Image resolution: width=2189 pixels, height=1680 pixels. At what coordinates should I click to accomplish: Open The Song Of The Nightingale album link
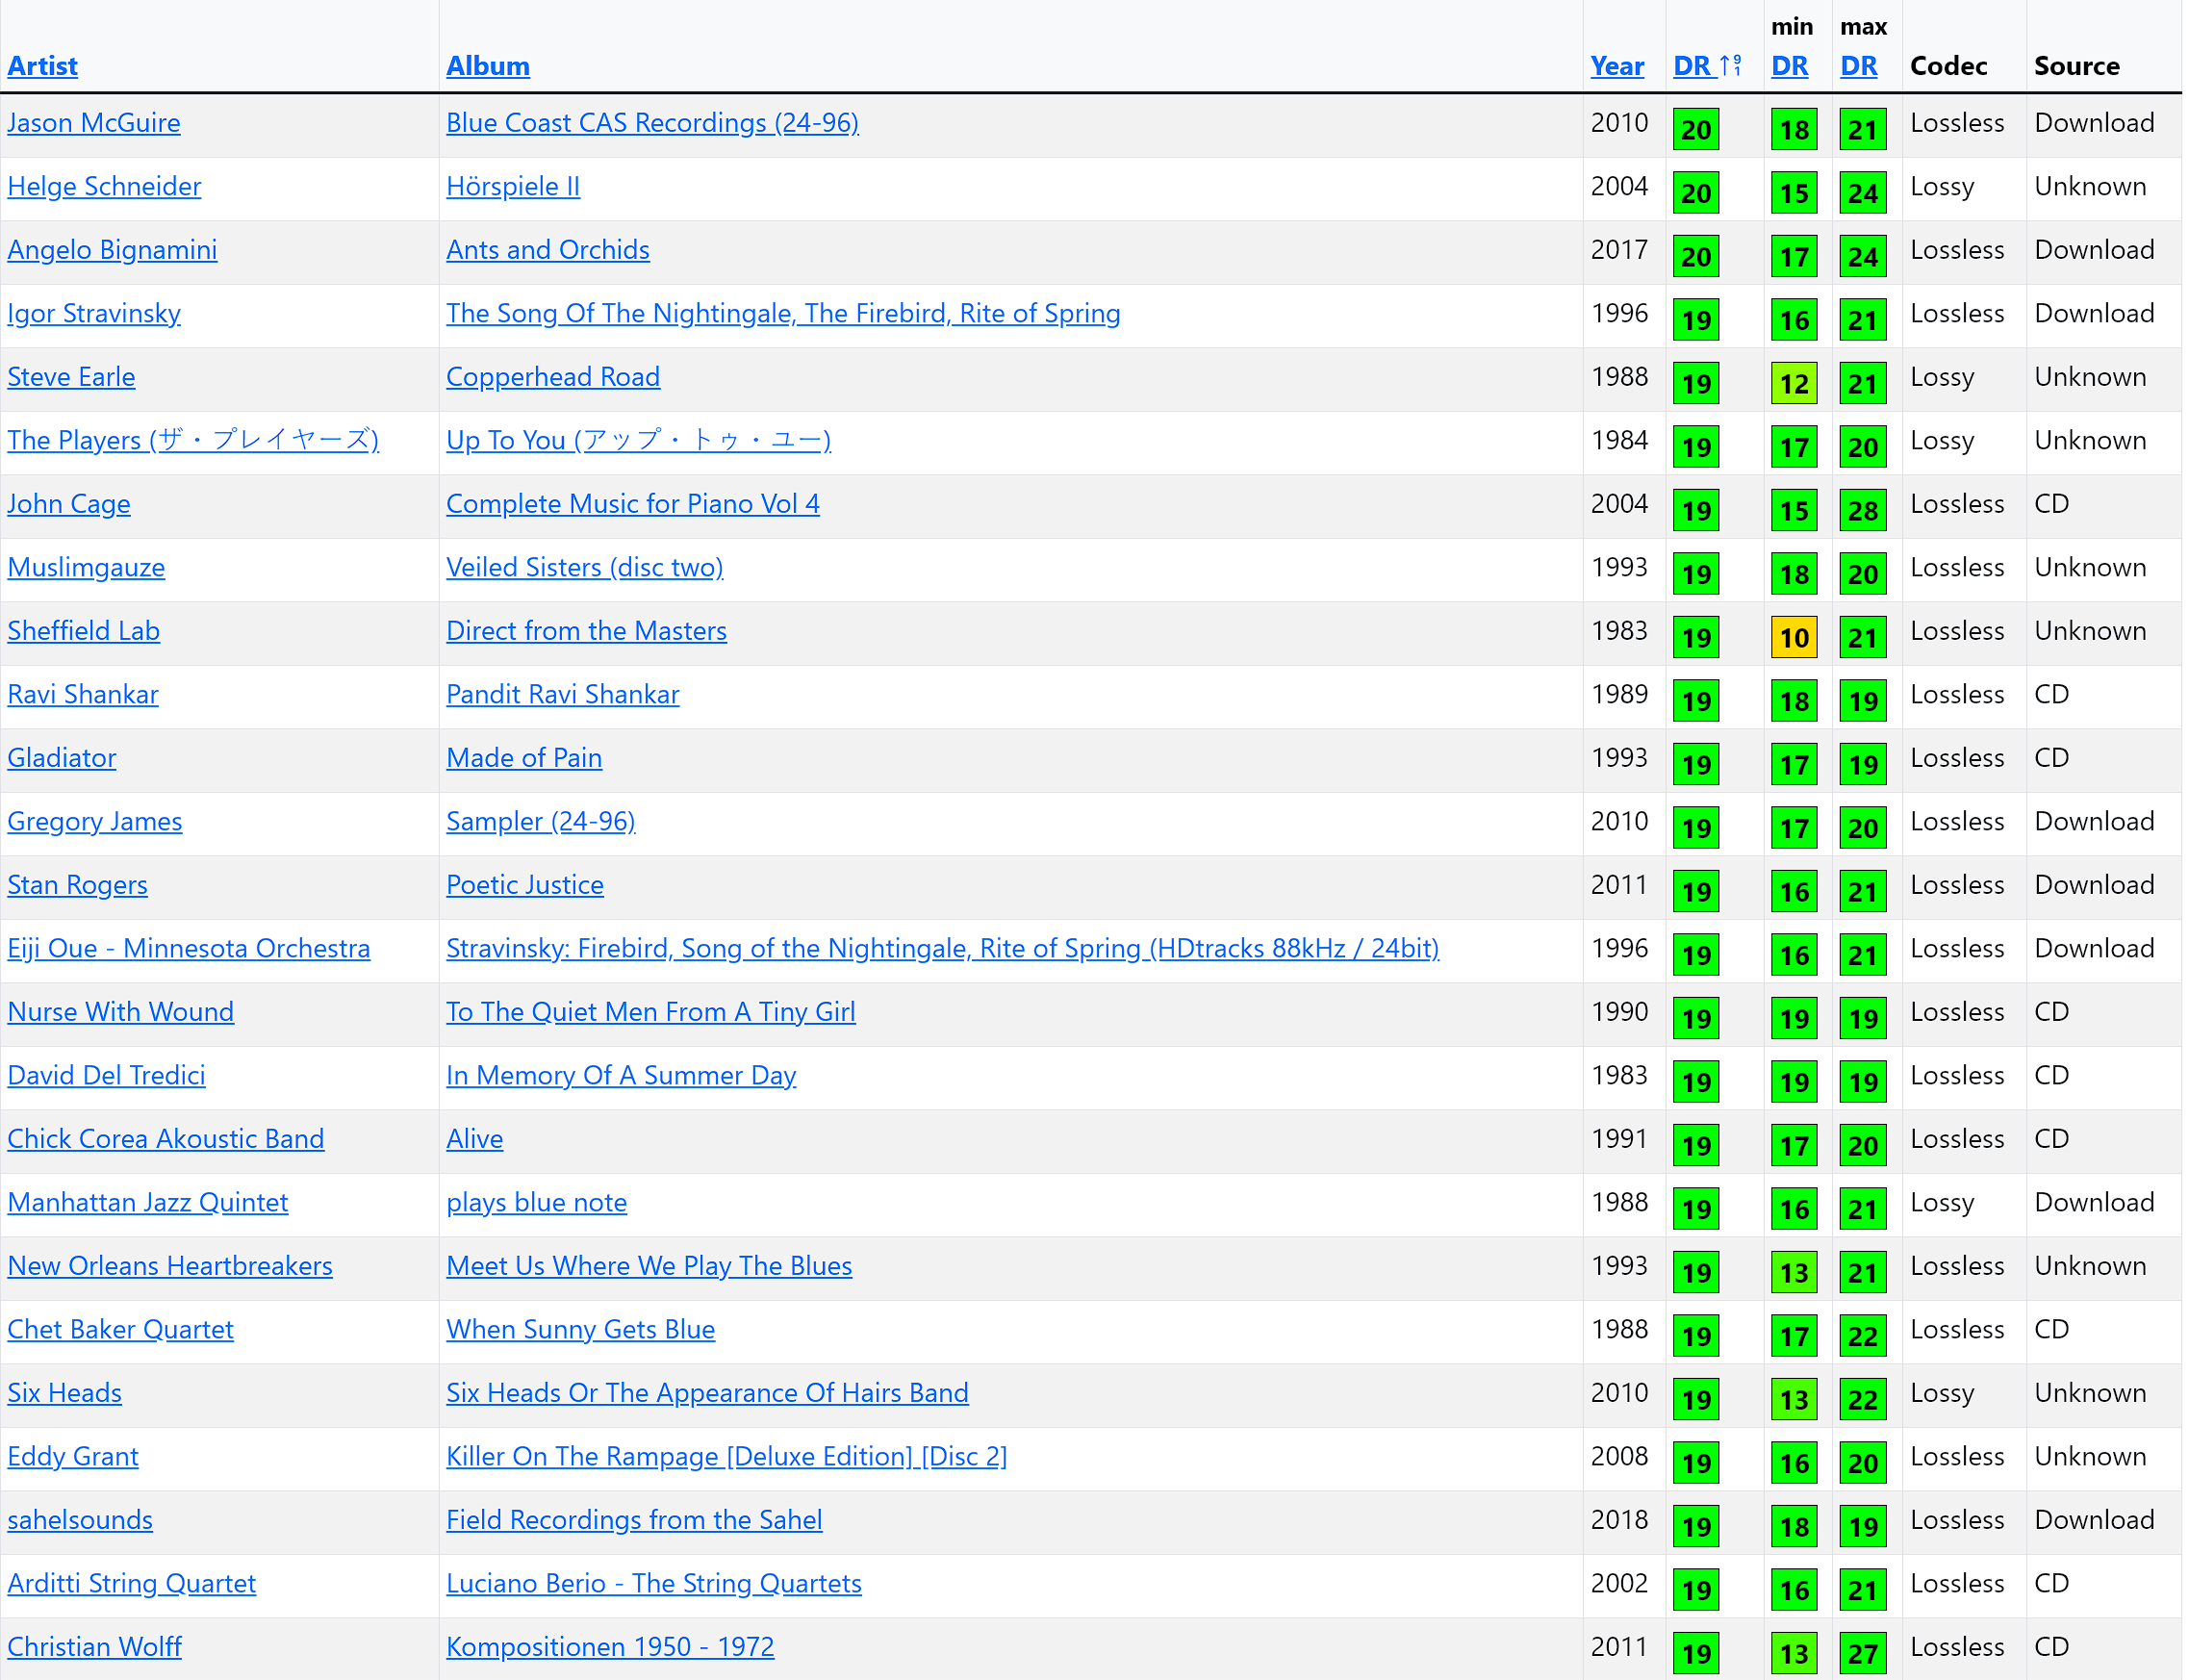[x=783, y=313]
